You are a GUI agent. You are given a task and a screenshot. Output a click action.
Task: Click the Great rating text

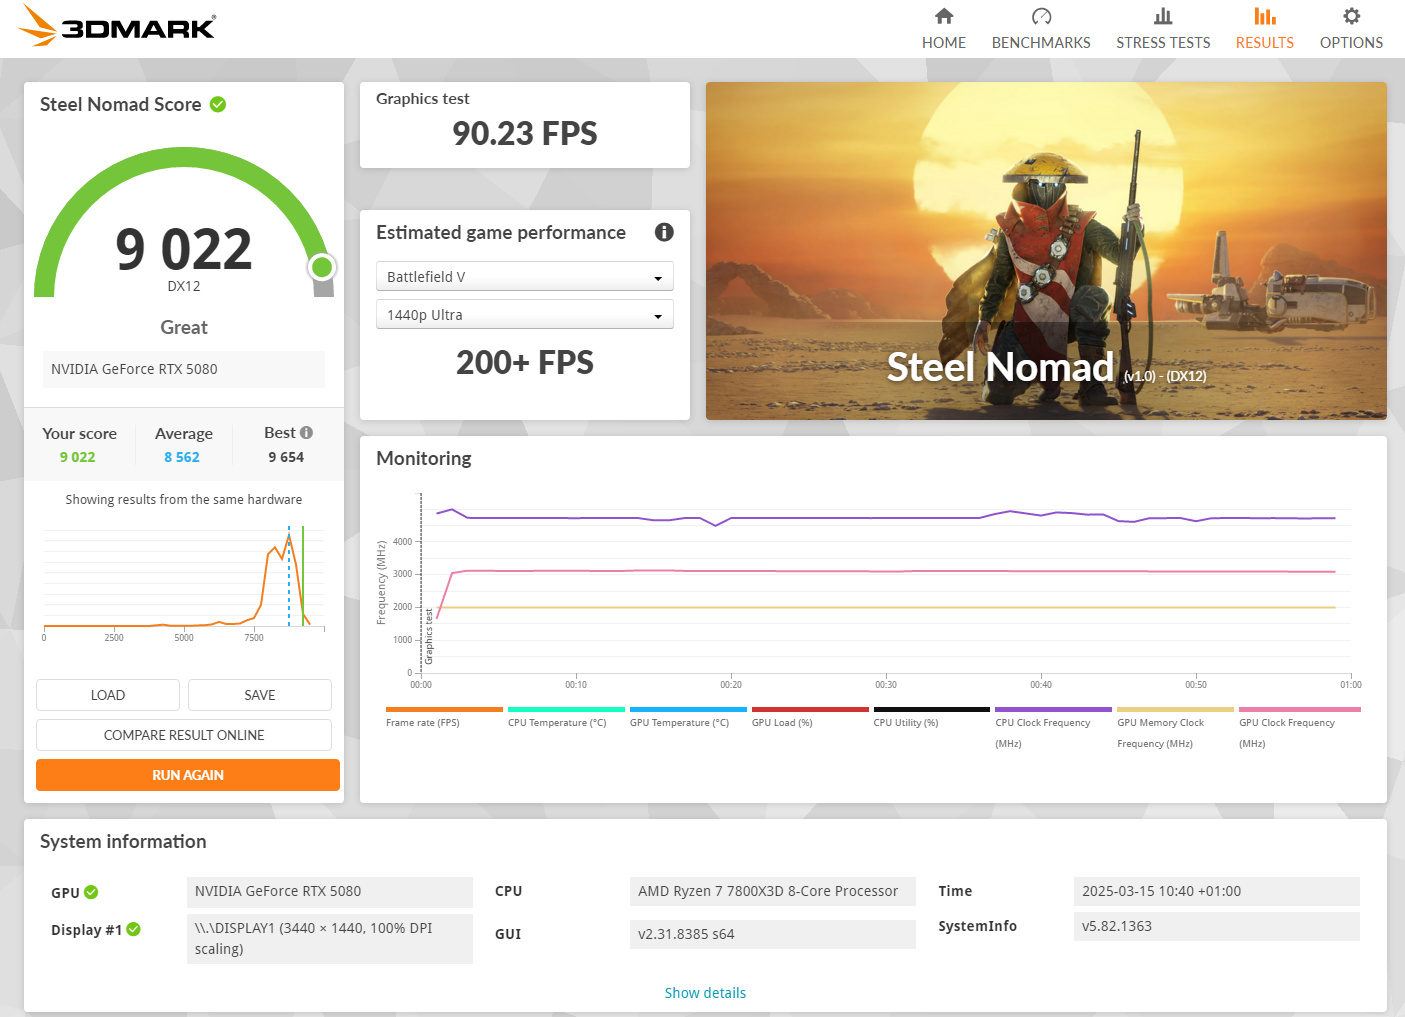pos(184,327)
